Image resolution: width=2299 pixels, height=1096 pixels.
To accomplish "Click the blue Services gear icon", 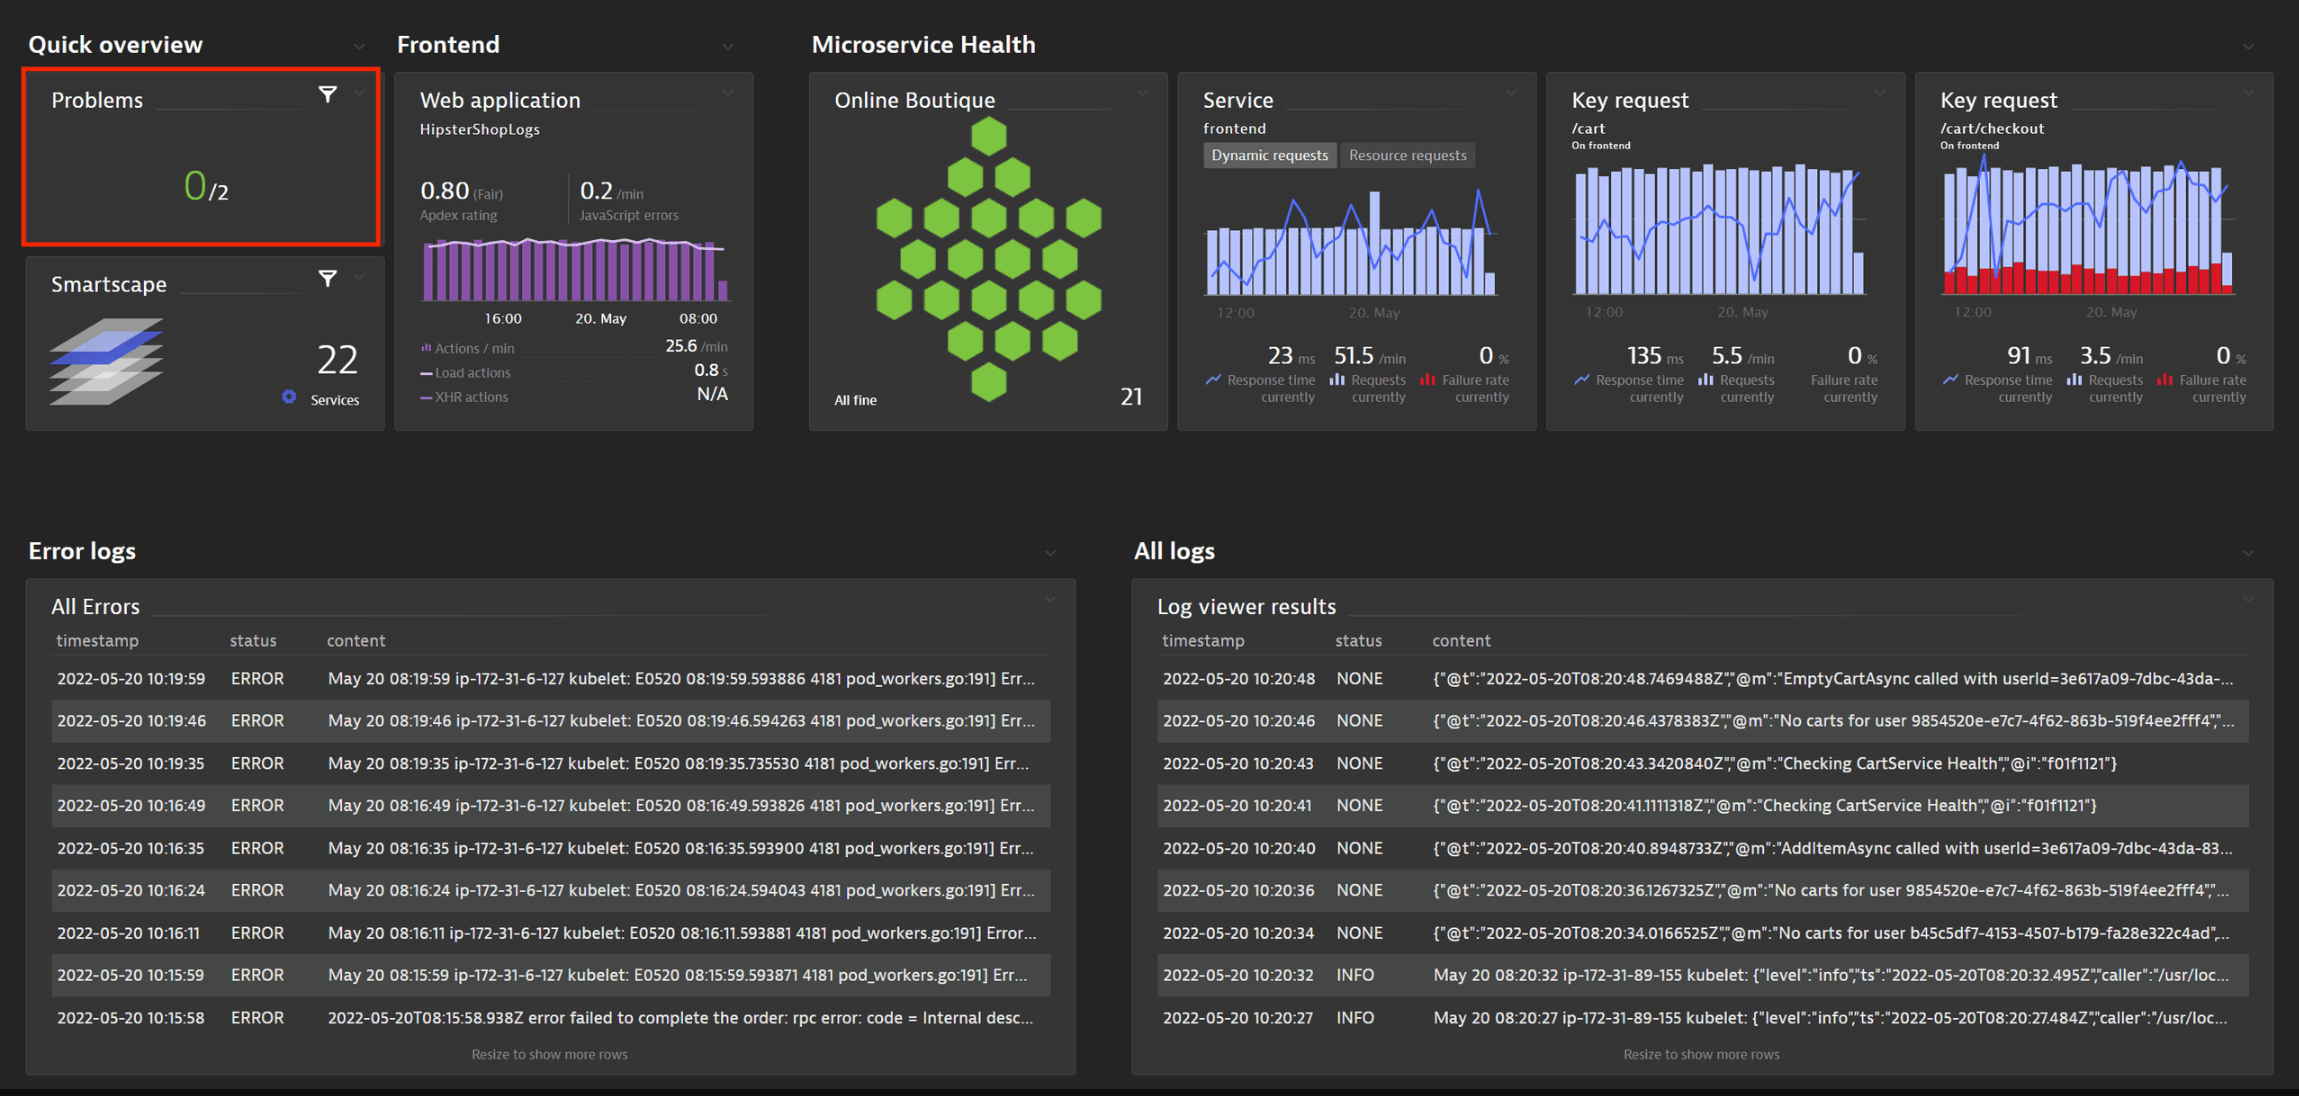I will (x=289, y=397).
